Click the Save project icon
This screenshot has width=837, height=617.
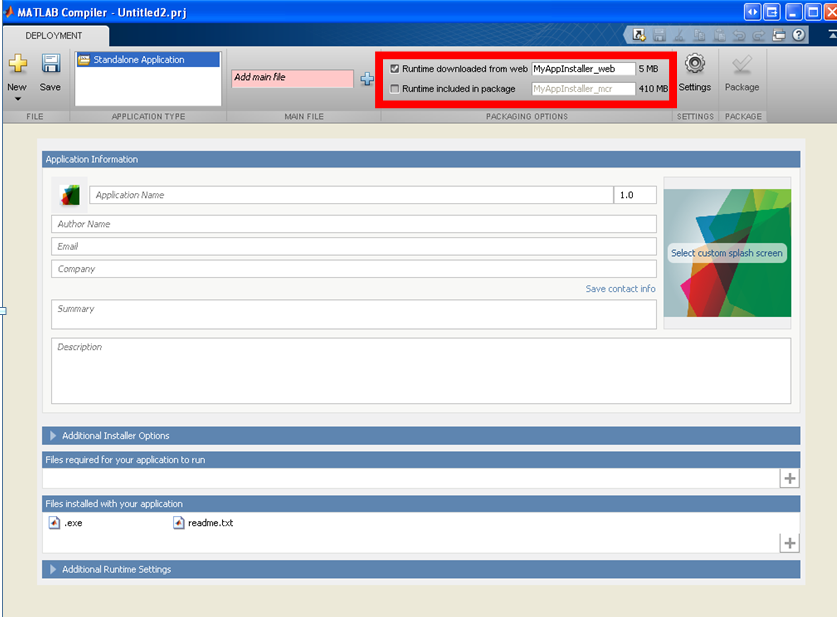50,66
